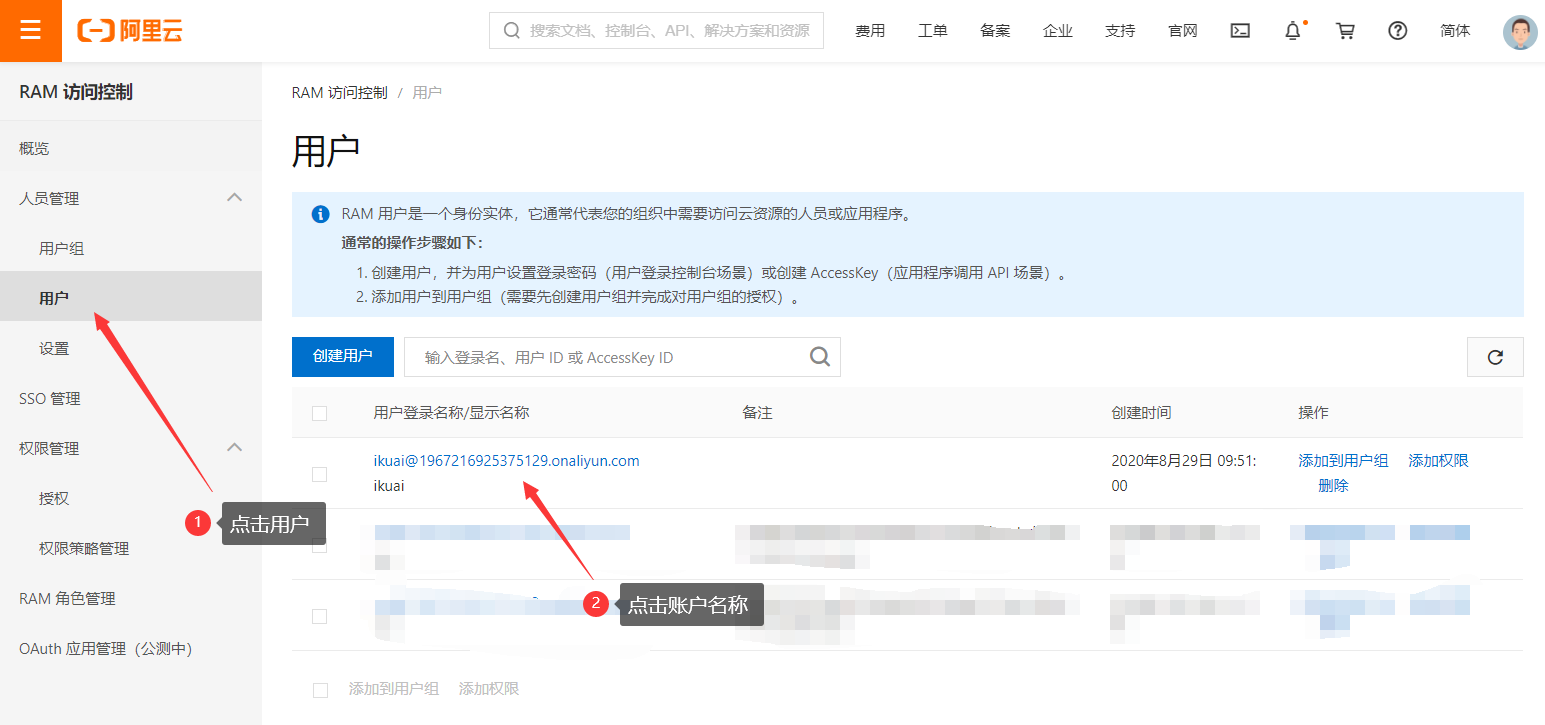This screenshot has height=725, width=1545.
Task: Open the 费用 menu
Action: pyautogui.click(x=870, y=31)
